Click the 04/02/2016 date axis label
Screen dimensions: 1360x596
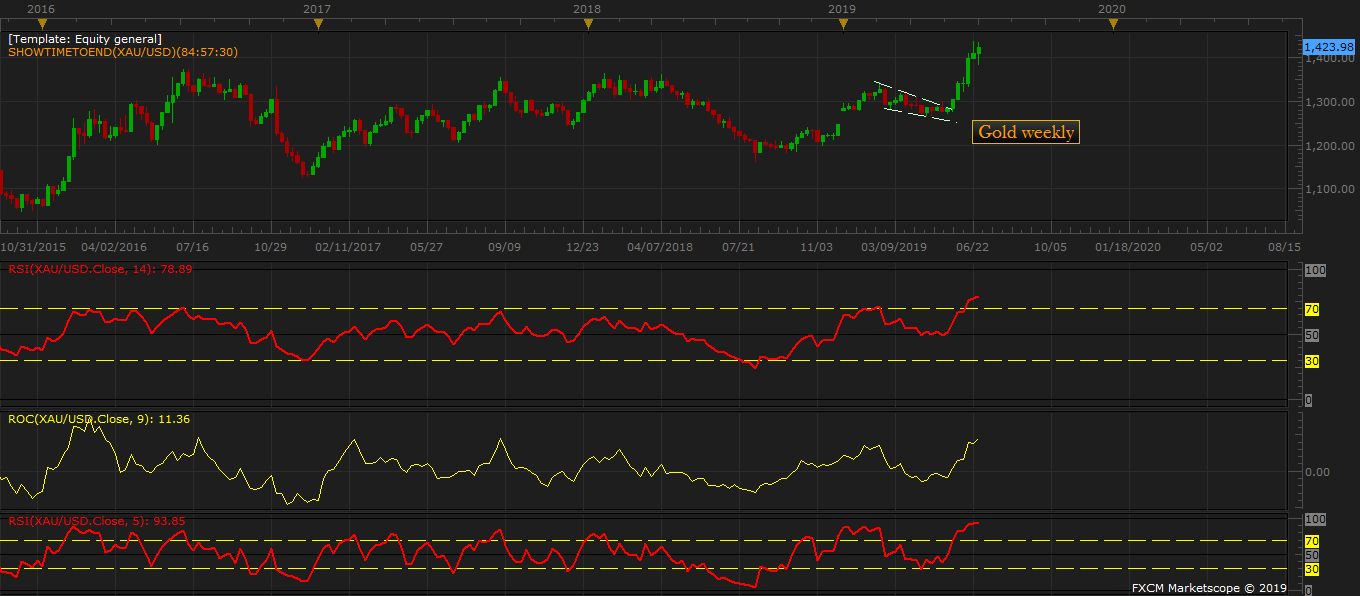[x=114, y=246]
